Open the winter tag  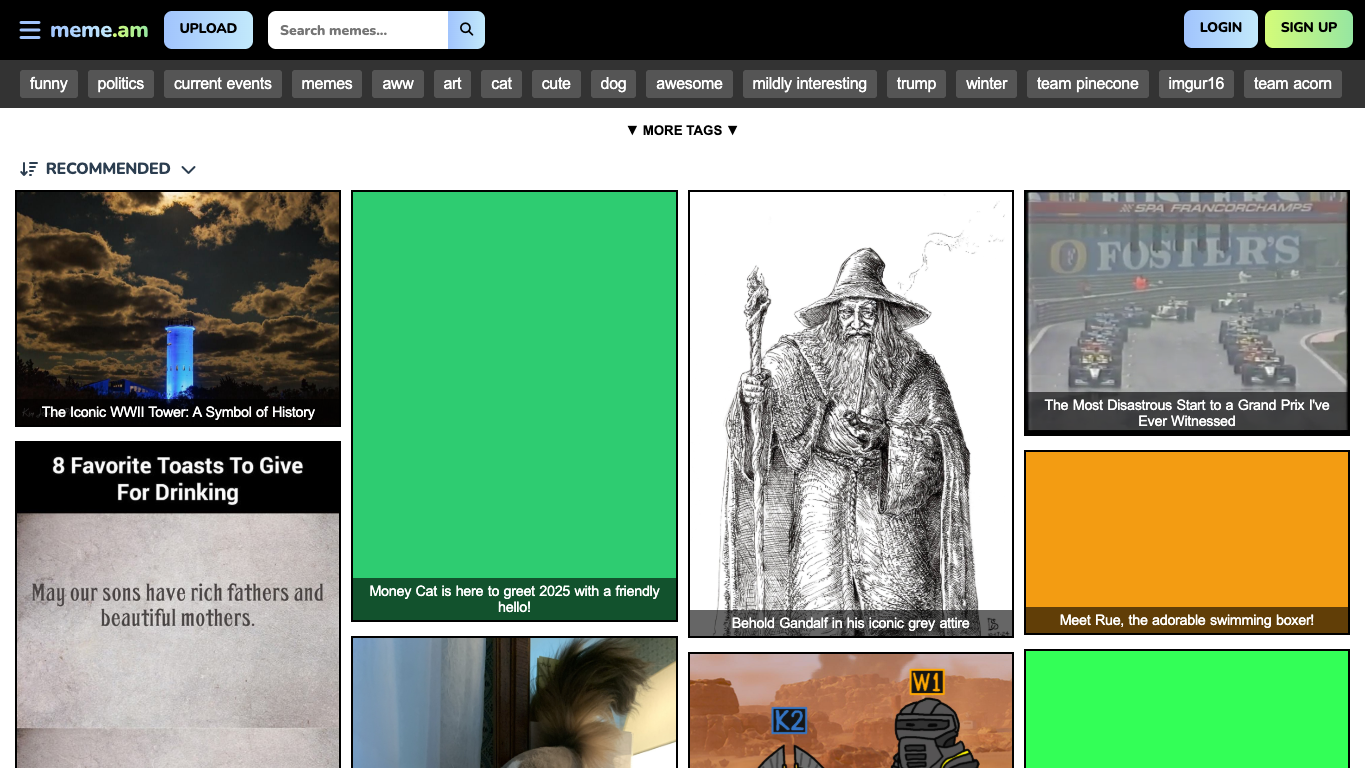[987, 84]
